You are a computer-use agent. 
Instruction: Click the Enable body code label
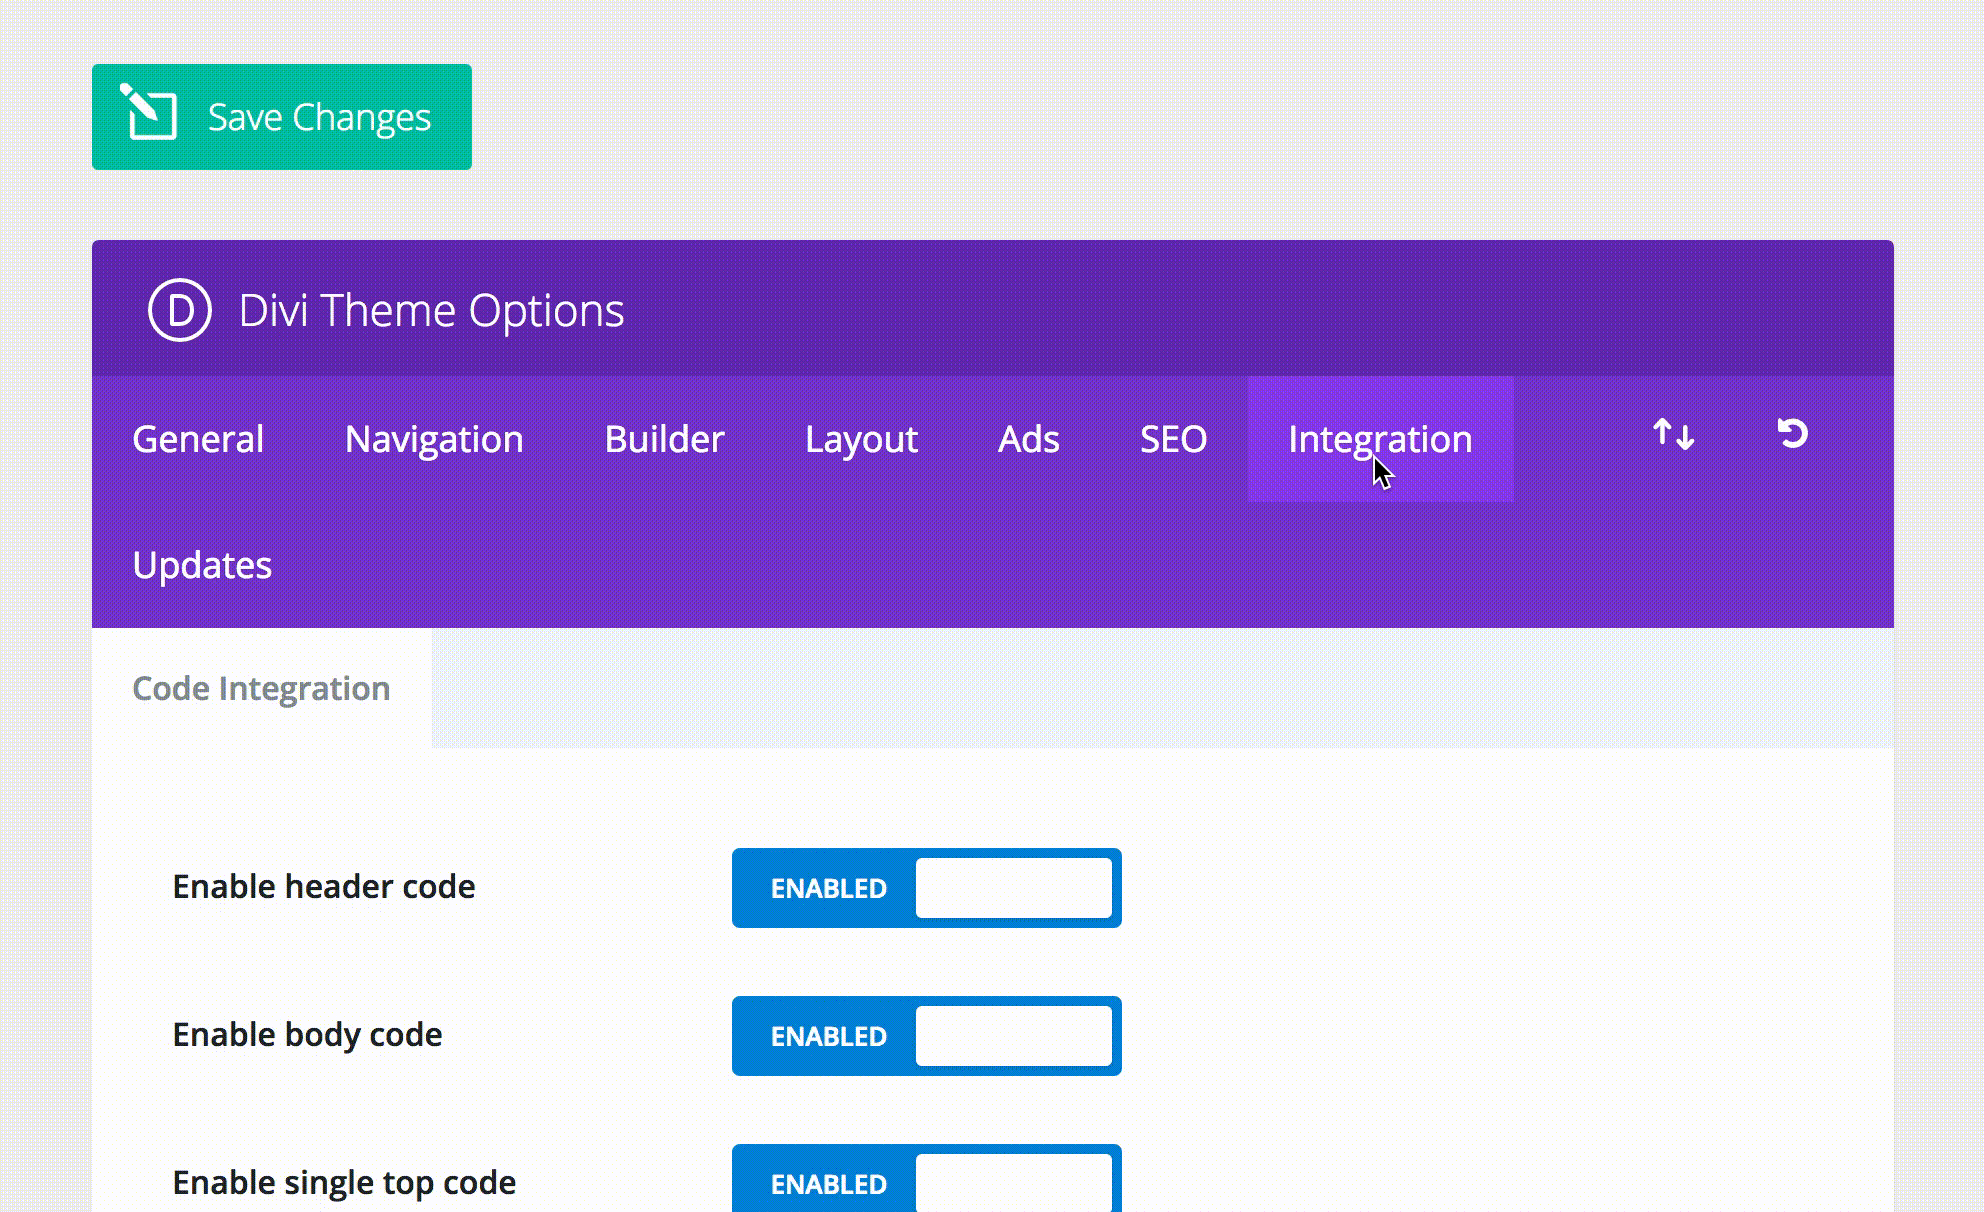(307, 1035)
